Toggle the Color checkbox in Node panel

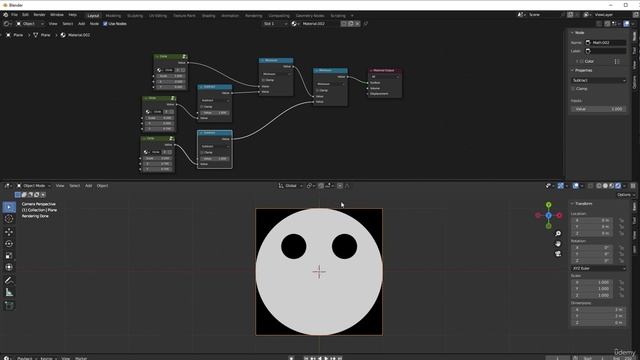pyautogui.click(x=582, y=61)
